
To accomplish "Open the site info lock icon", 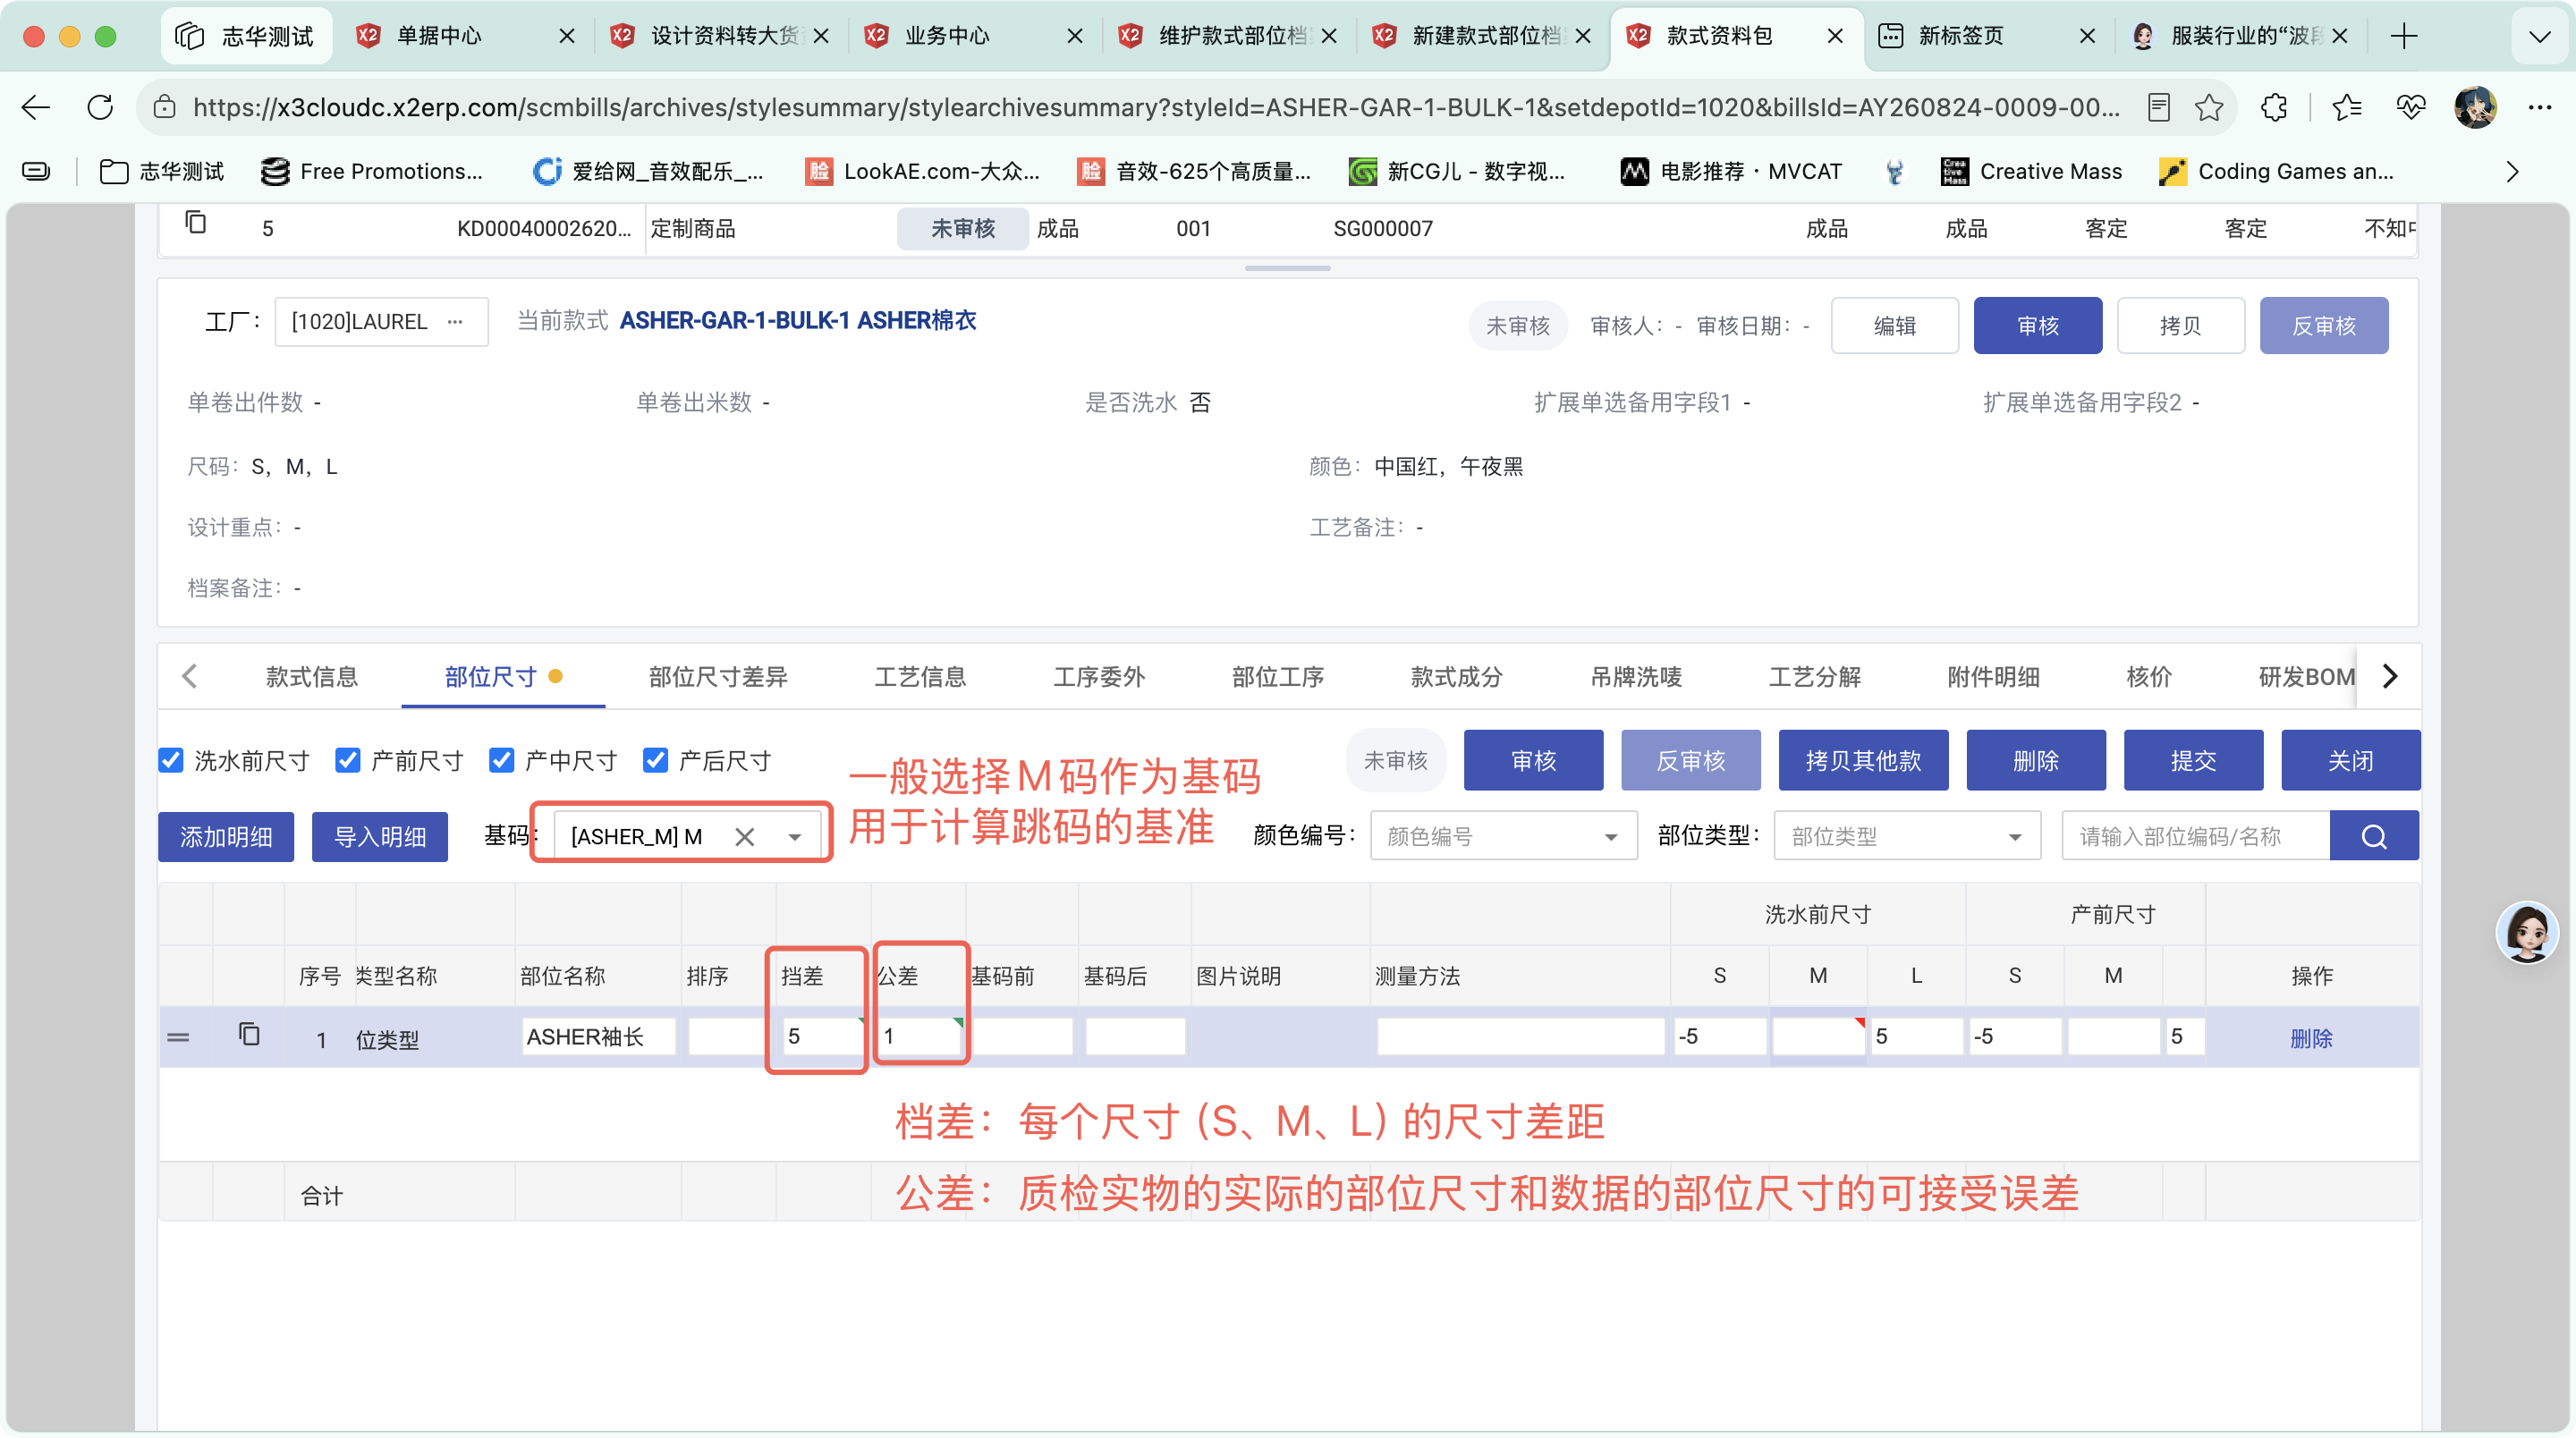I will pyautogui.click(x=165, y=107).
